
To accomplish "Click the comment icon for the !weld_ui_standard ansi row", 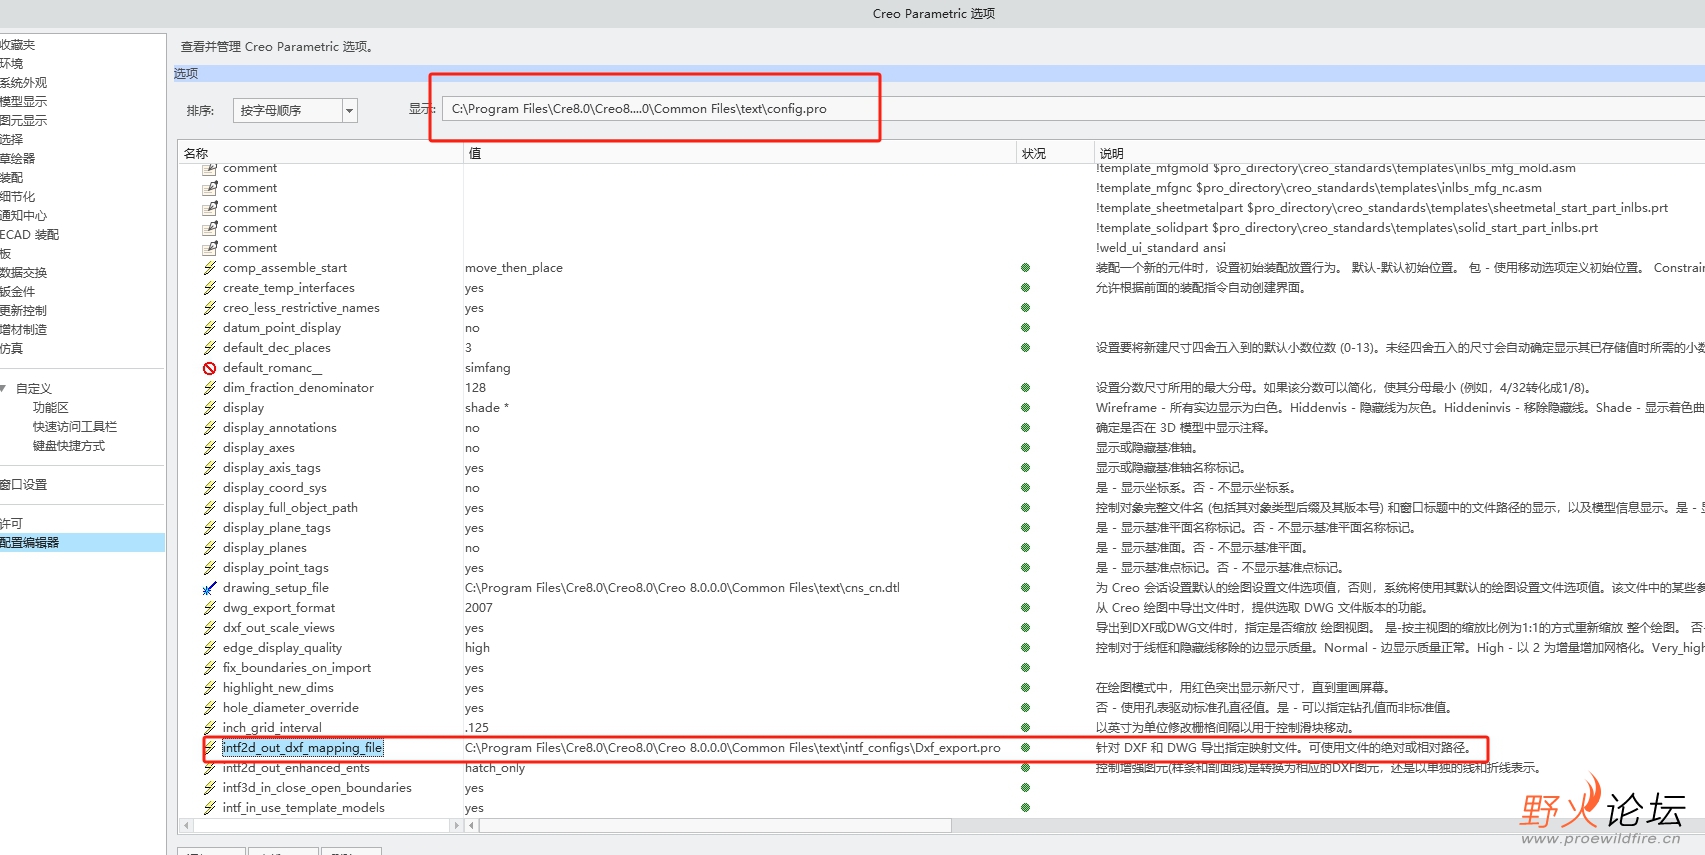I will pyautogui.click(x=210, y=248).
